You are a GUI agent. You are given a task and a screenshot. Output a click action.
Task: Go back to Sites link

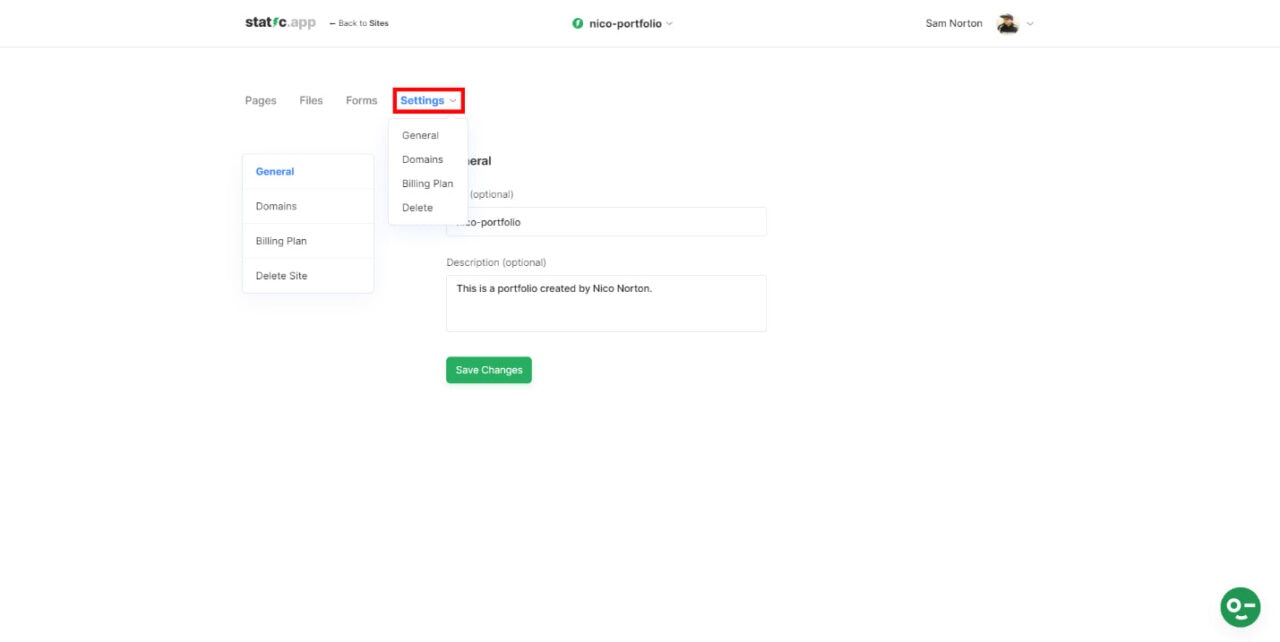[359, 23]
